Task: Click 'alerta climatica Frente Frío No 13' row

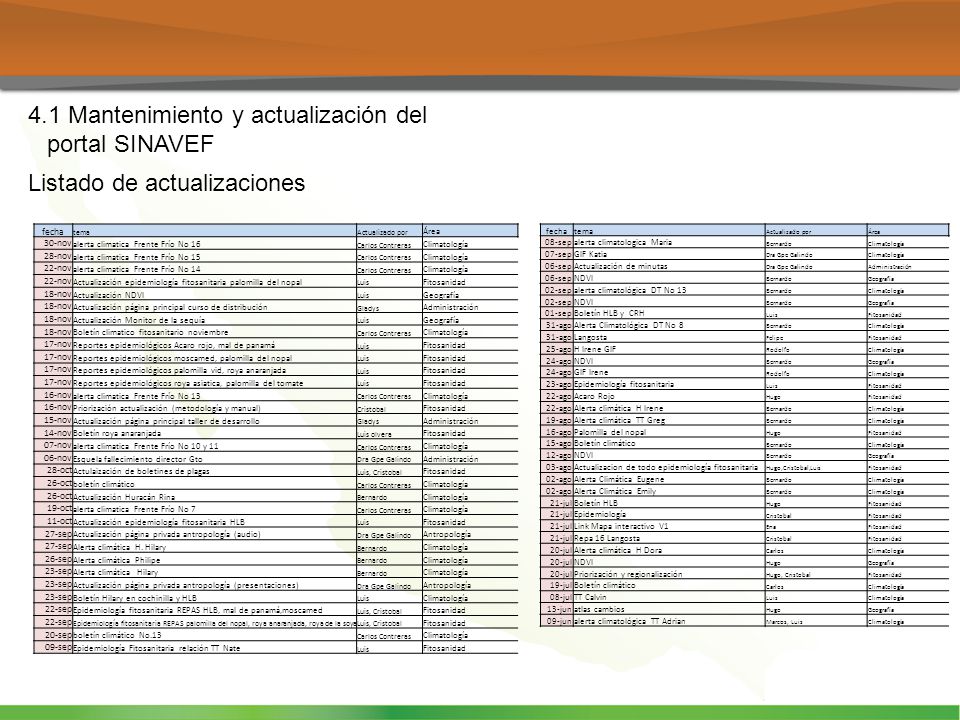Action: coord(276,396)
